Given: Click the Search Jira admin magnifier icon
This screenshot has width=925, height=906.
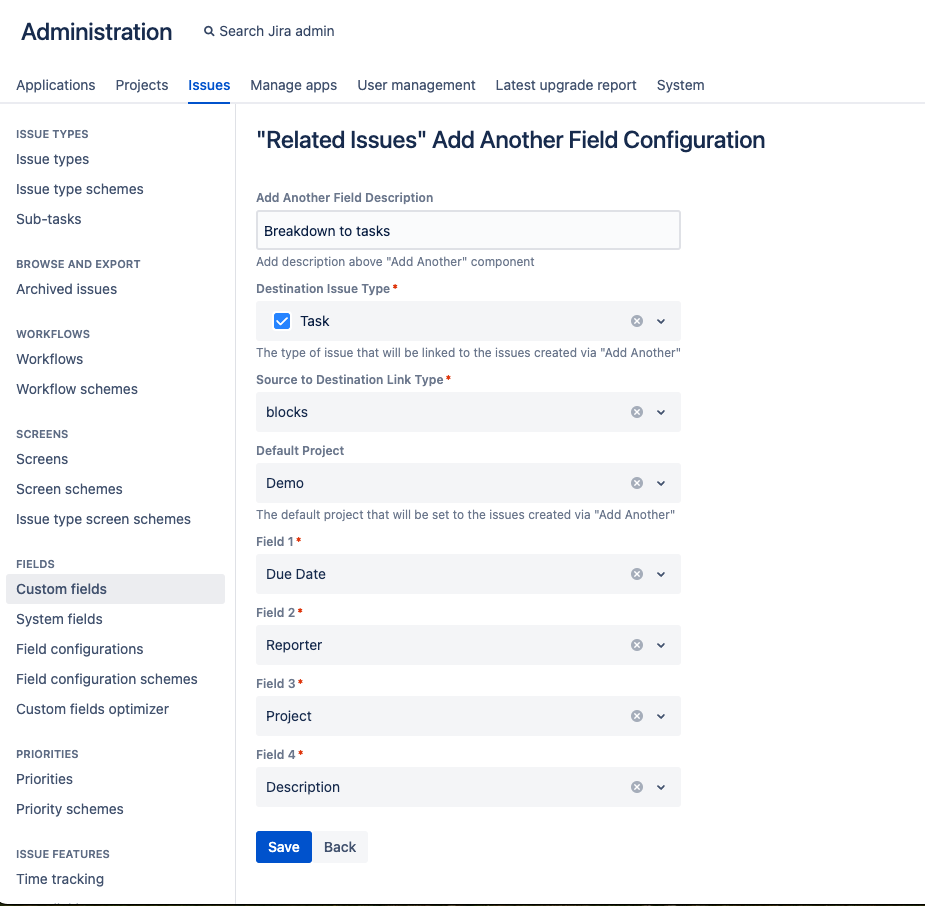Looking at the screenshot, I should pyautogui.click(x=209, y=31).
